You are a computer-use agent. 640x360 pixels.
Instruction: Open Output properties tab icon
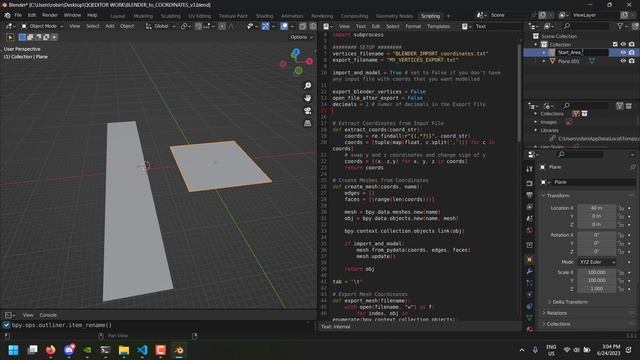click(x=529, y=195)
